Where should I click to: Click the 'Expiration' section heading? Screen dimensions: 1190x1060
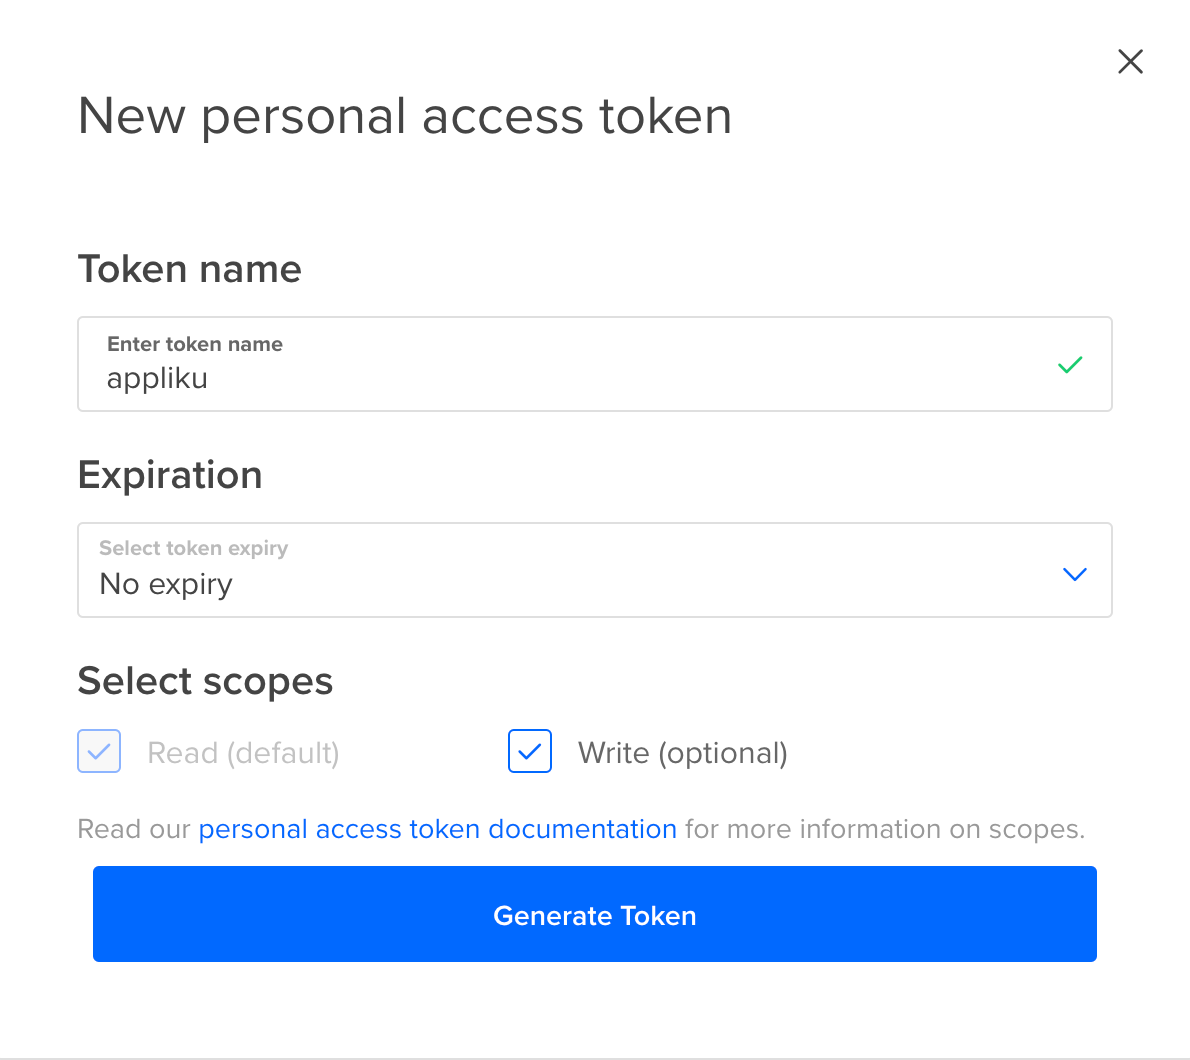pyautogui.click(x=170, y=475)
